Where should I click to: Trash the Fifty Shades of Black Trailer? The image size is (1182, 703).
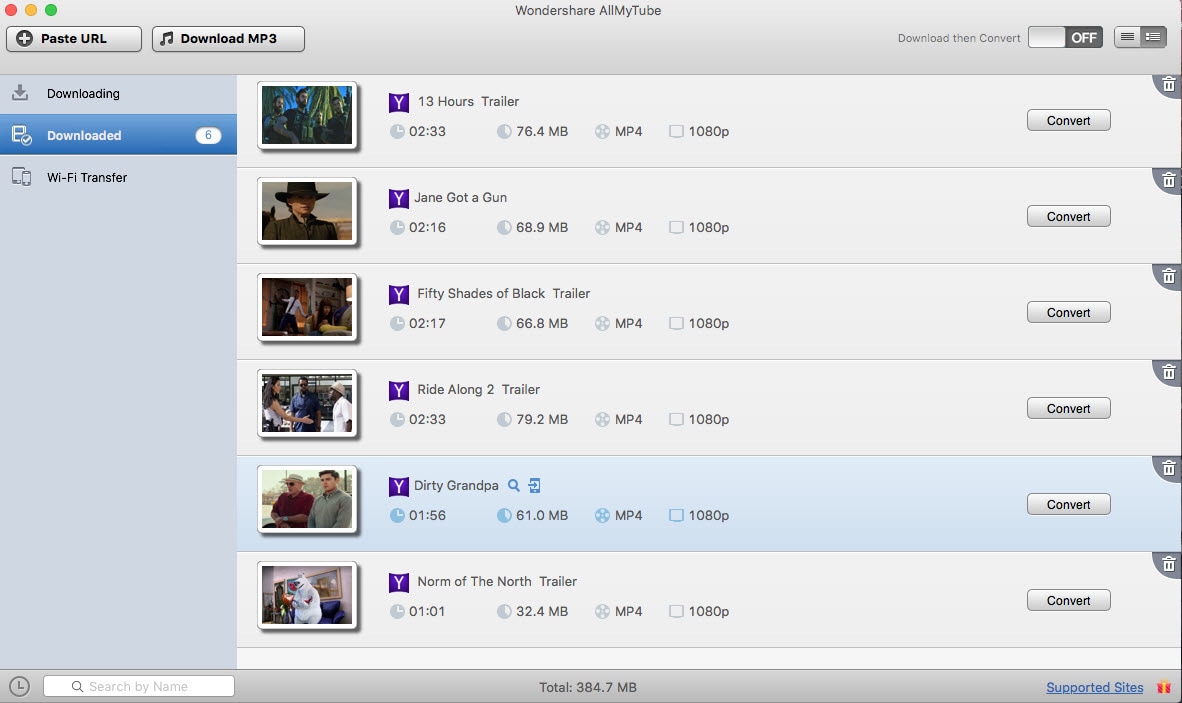(1168, 277)
